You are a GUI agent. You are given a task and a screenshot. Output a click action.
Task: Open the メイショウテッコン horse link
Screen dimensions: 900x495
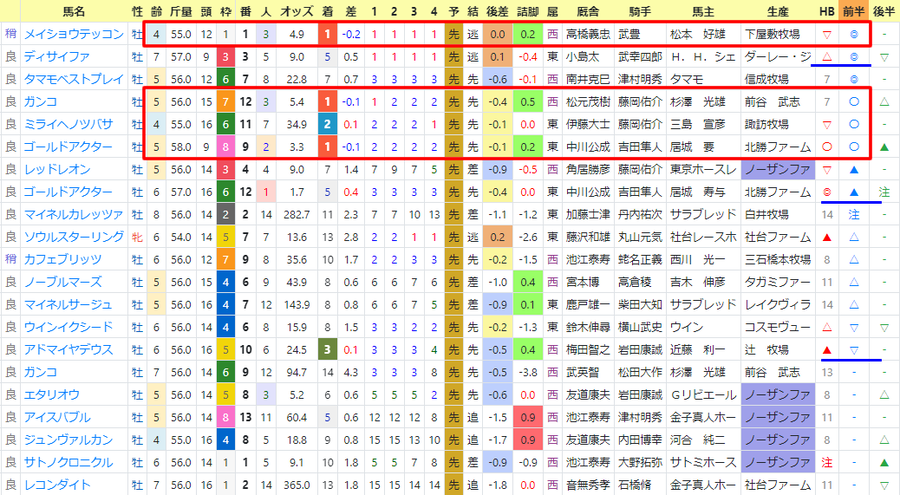(74, 34)
